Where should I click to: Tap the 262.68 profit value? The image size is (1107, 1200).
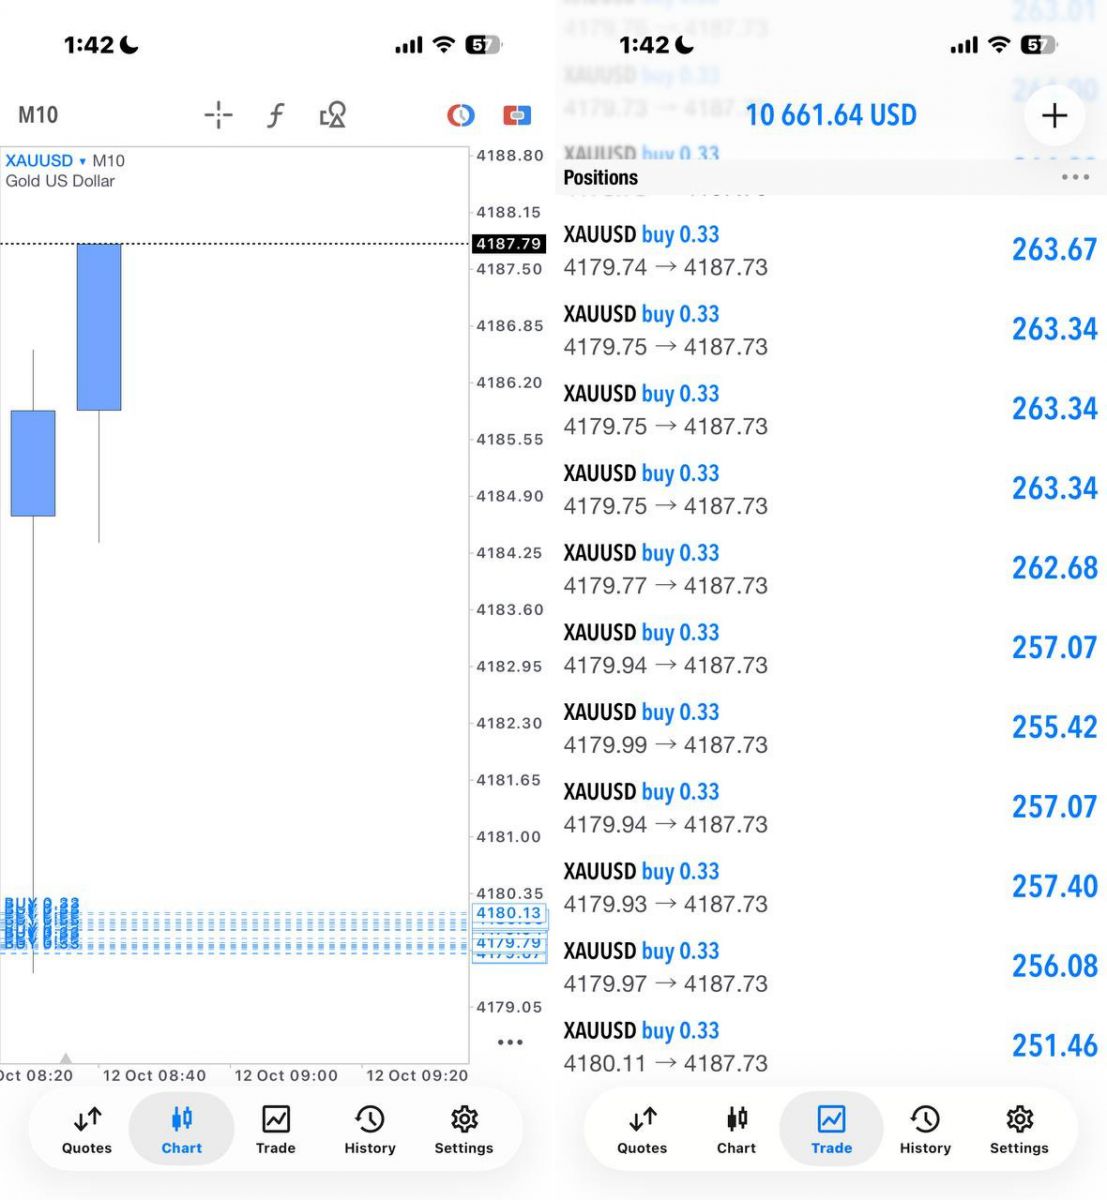[x=1054, y=568]
